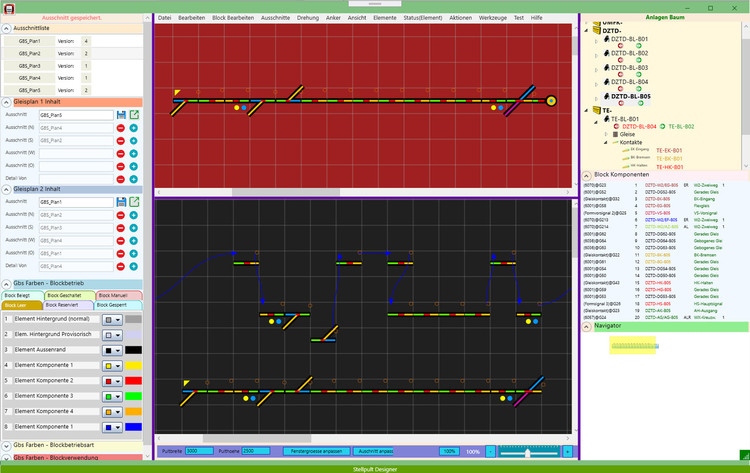Save Gleisplan 1 Ausschnitt with floppy icon
Screen dimensions: 750x473
(121, 115)
